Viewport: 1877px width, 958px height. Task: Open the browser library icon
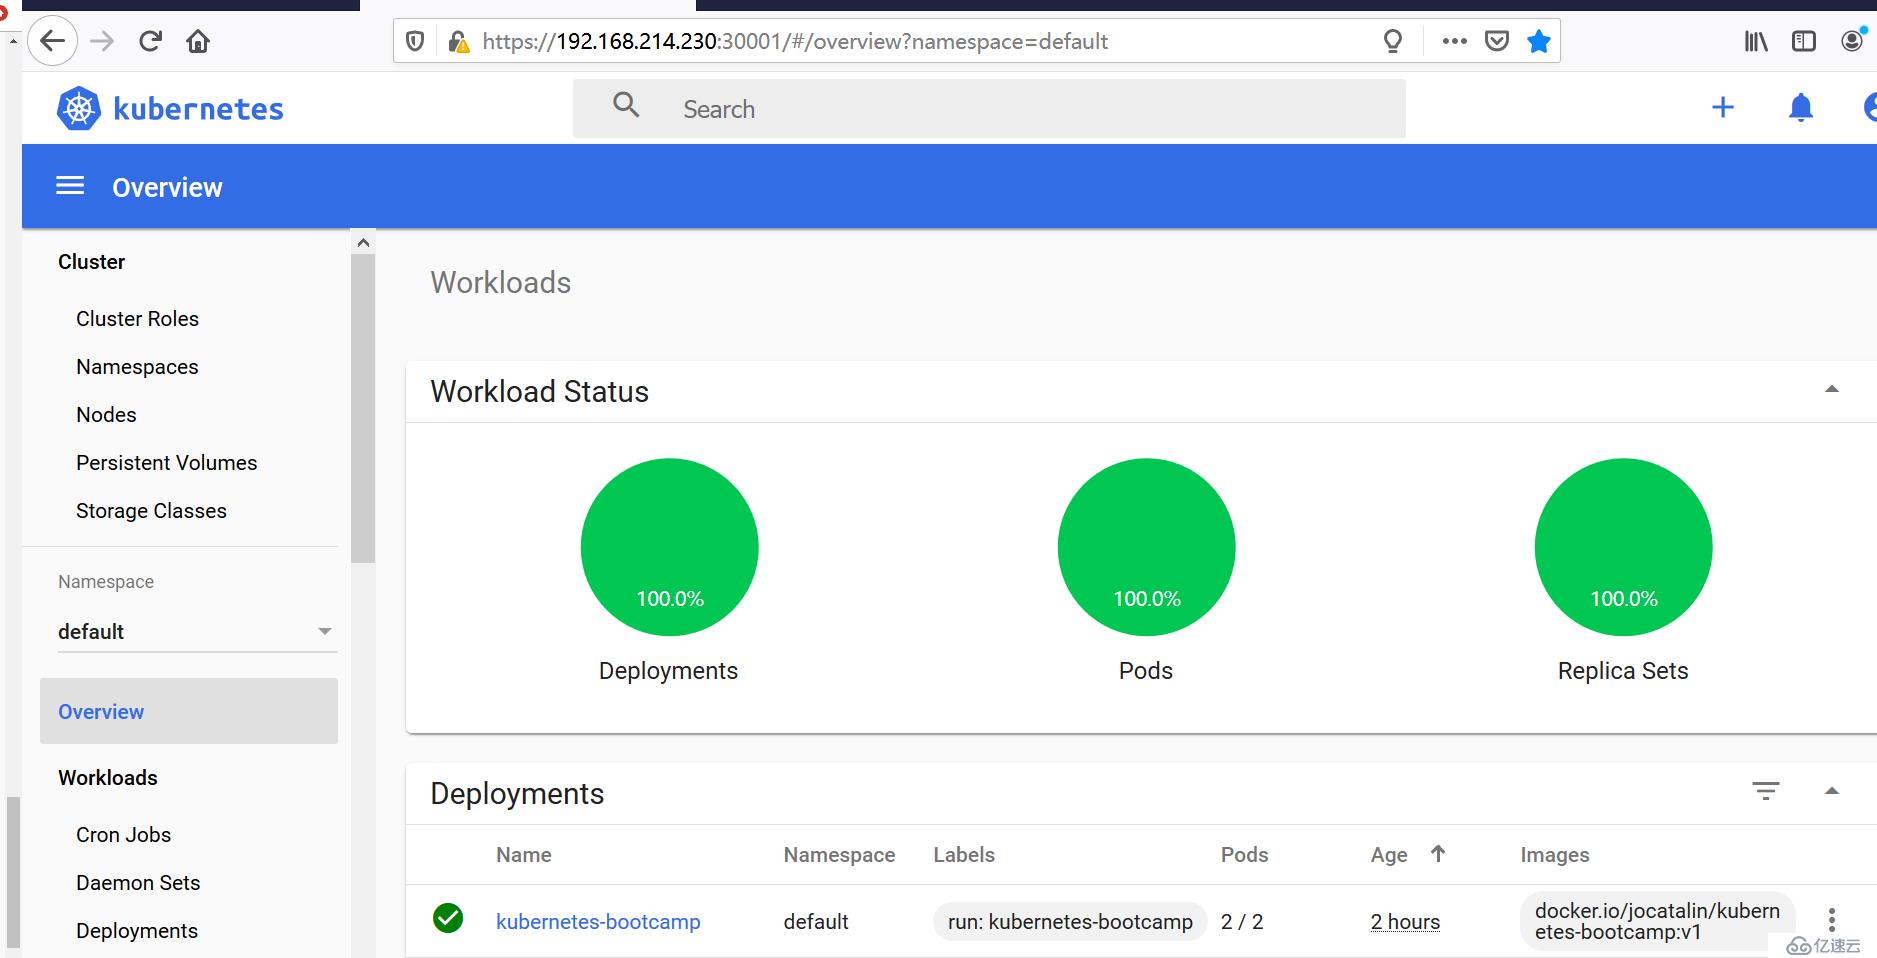click(x=1756, y=41)
